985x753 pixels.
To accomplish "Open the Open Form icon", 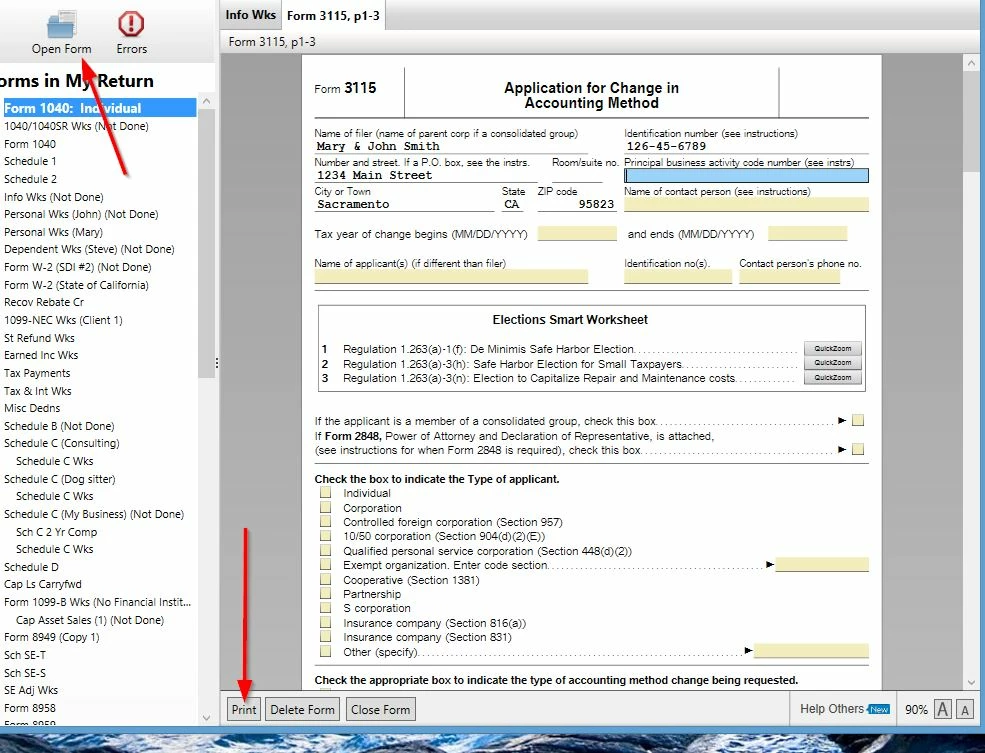I will click(62, 25).
